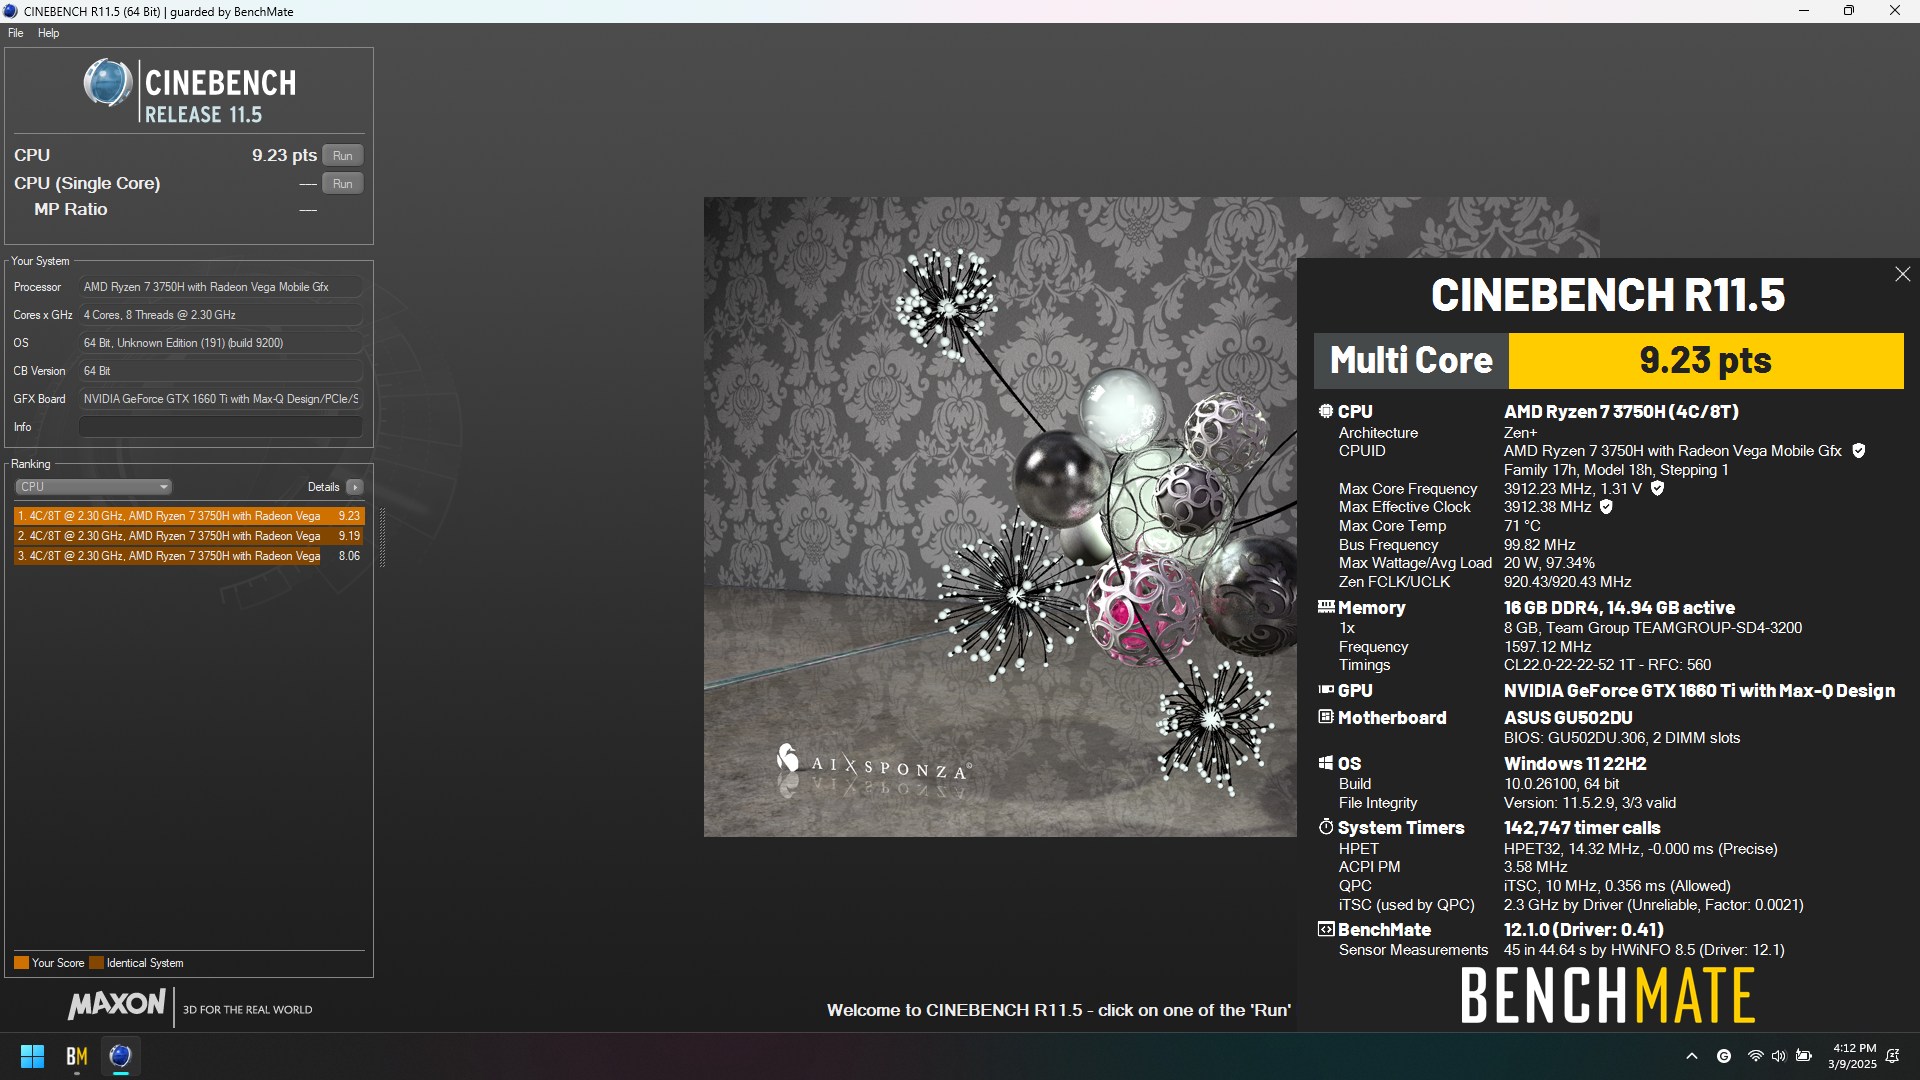Click the Max Effective Clock shield icon
This screenshot has width=1920, height=1080.
[1606, 507]
